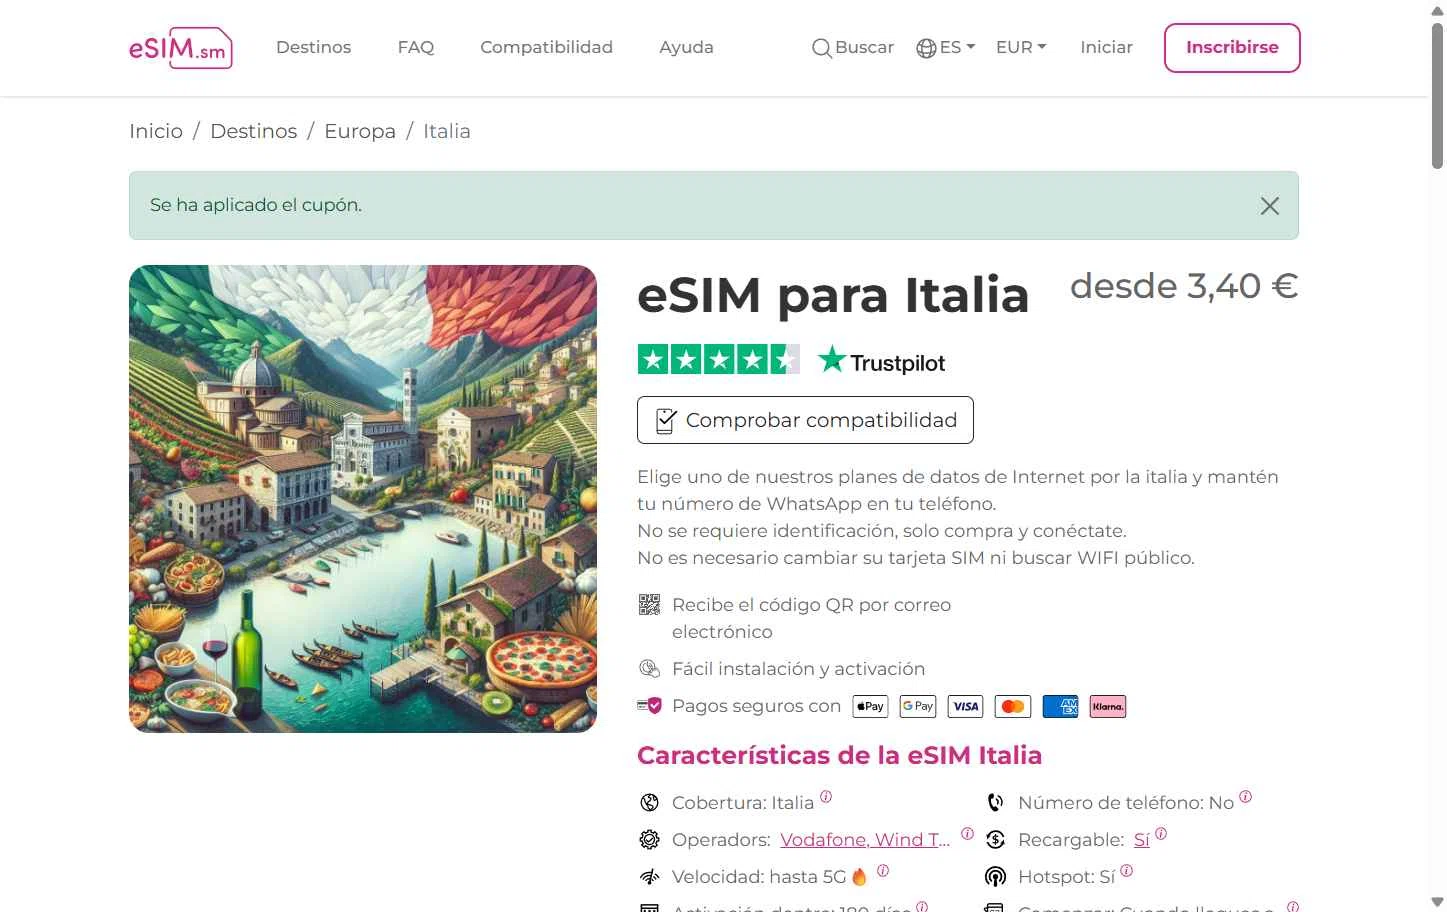
Task: Click the Cobertura globe icon
Action: [x=649, y=802]
